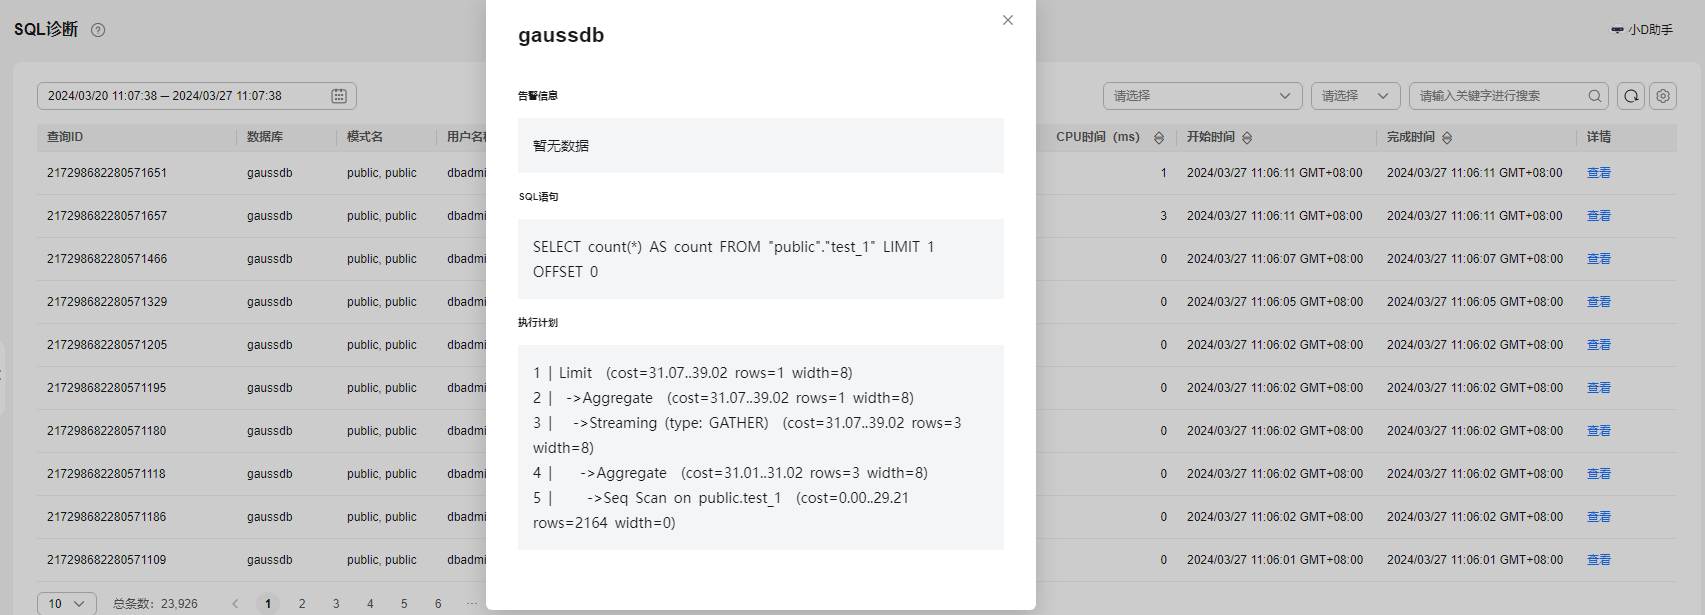Image resolution: width=1705 pixels, height=615 pixels.
Task: Go to page 6
Action: (438, 604)
